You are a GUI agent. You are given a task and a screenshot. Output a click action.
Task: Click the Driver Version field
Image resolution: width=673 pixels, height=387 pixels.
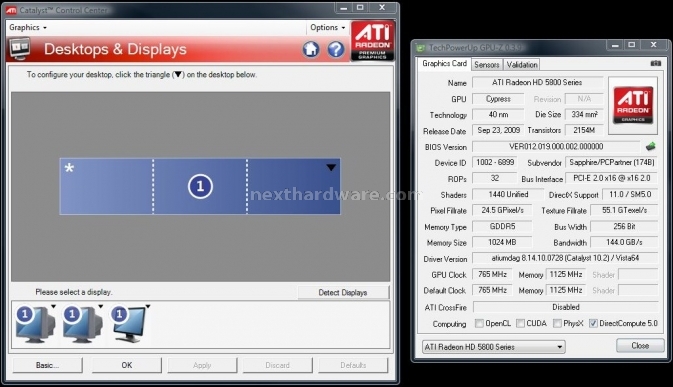tap(565, 258)
